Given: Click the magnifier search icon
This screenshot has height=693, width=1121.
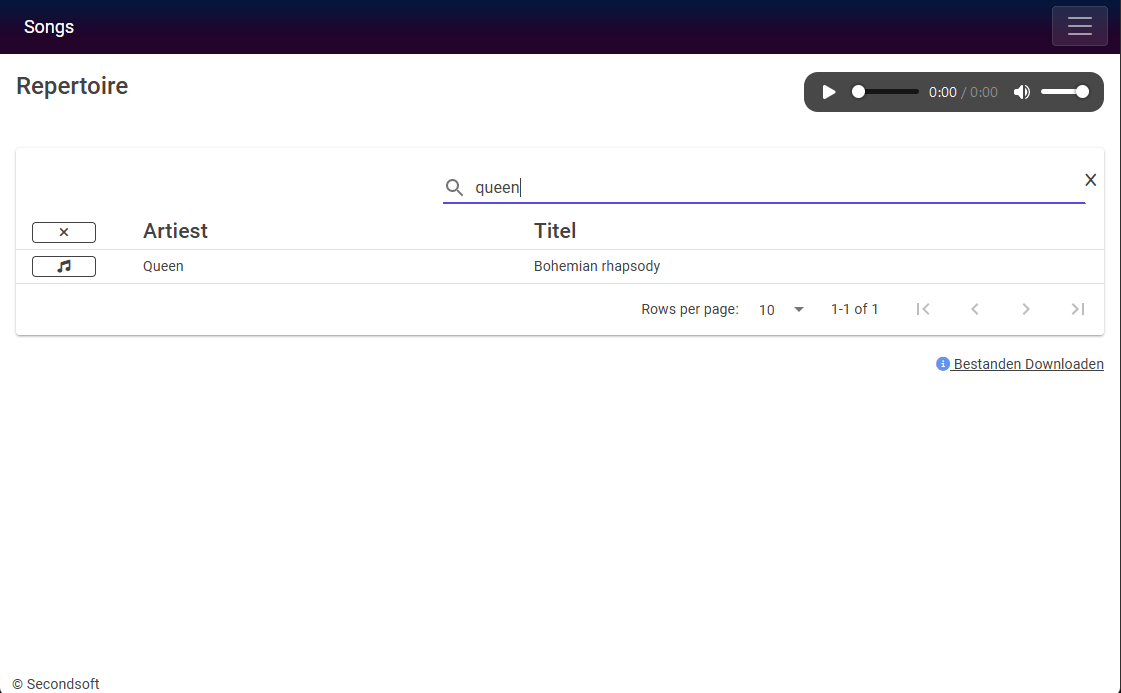Looking at the screenshot, I should tap(454, 187).
